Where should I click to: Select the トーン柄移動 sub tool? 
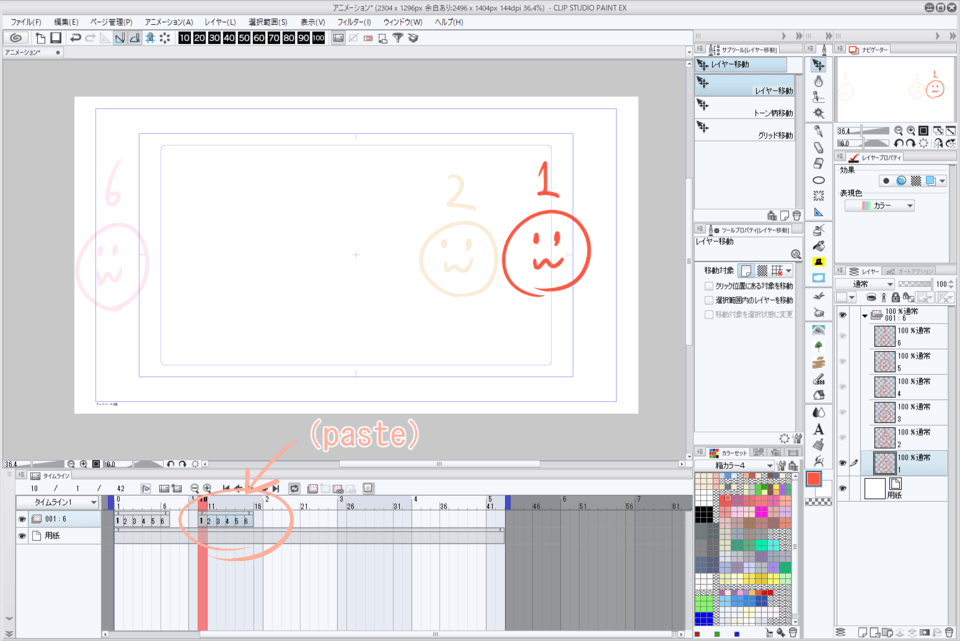[x=748, y=113]
